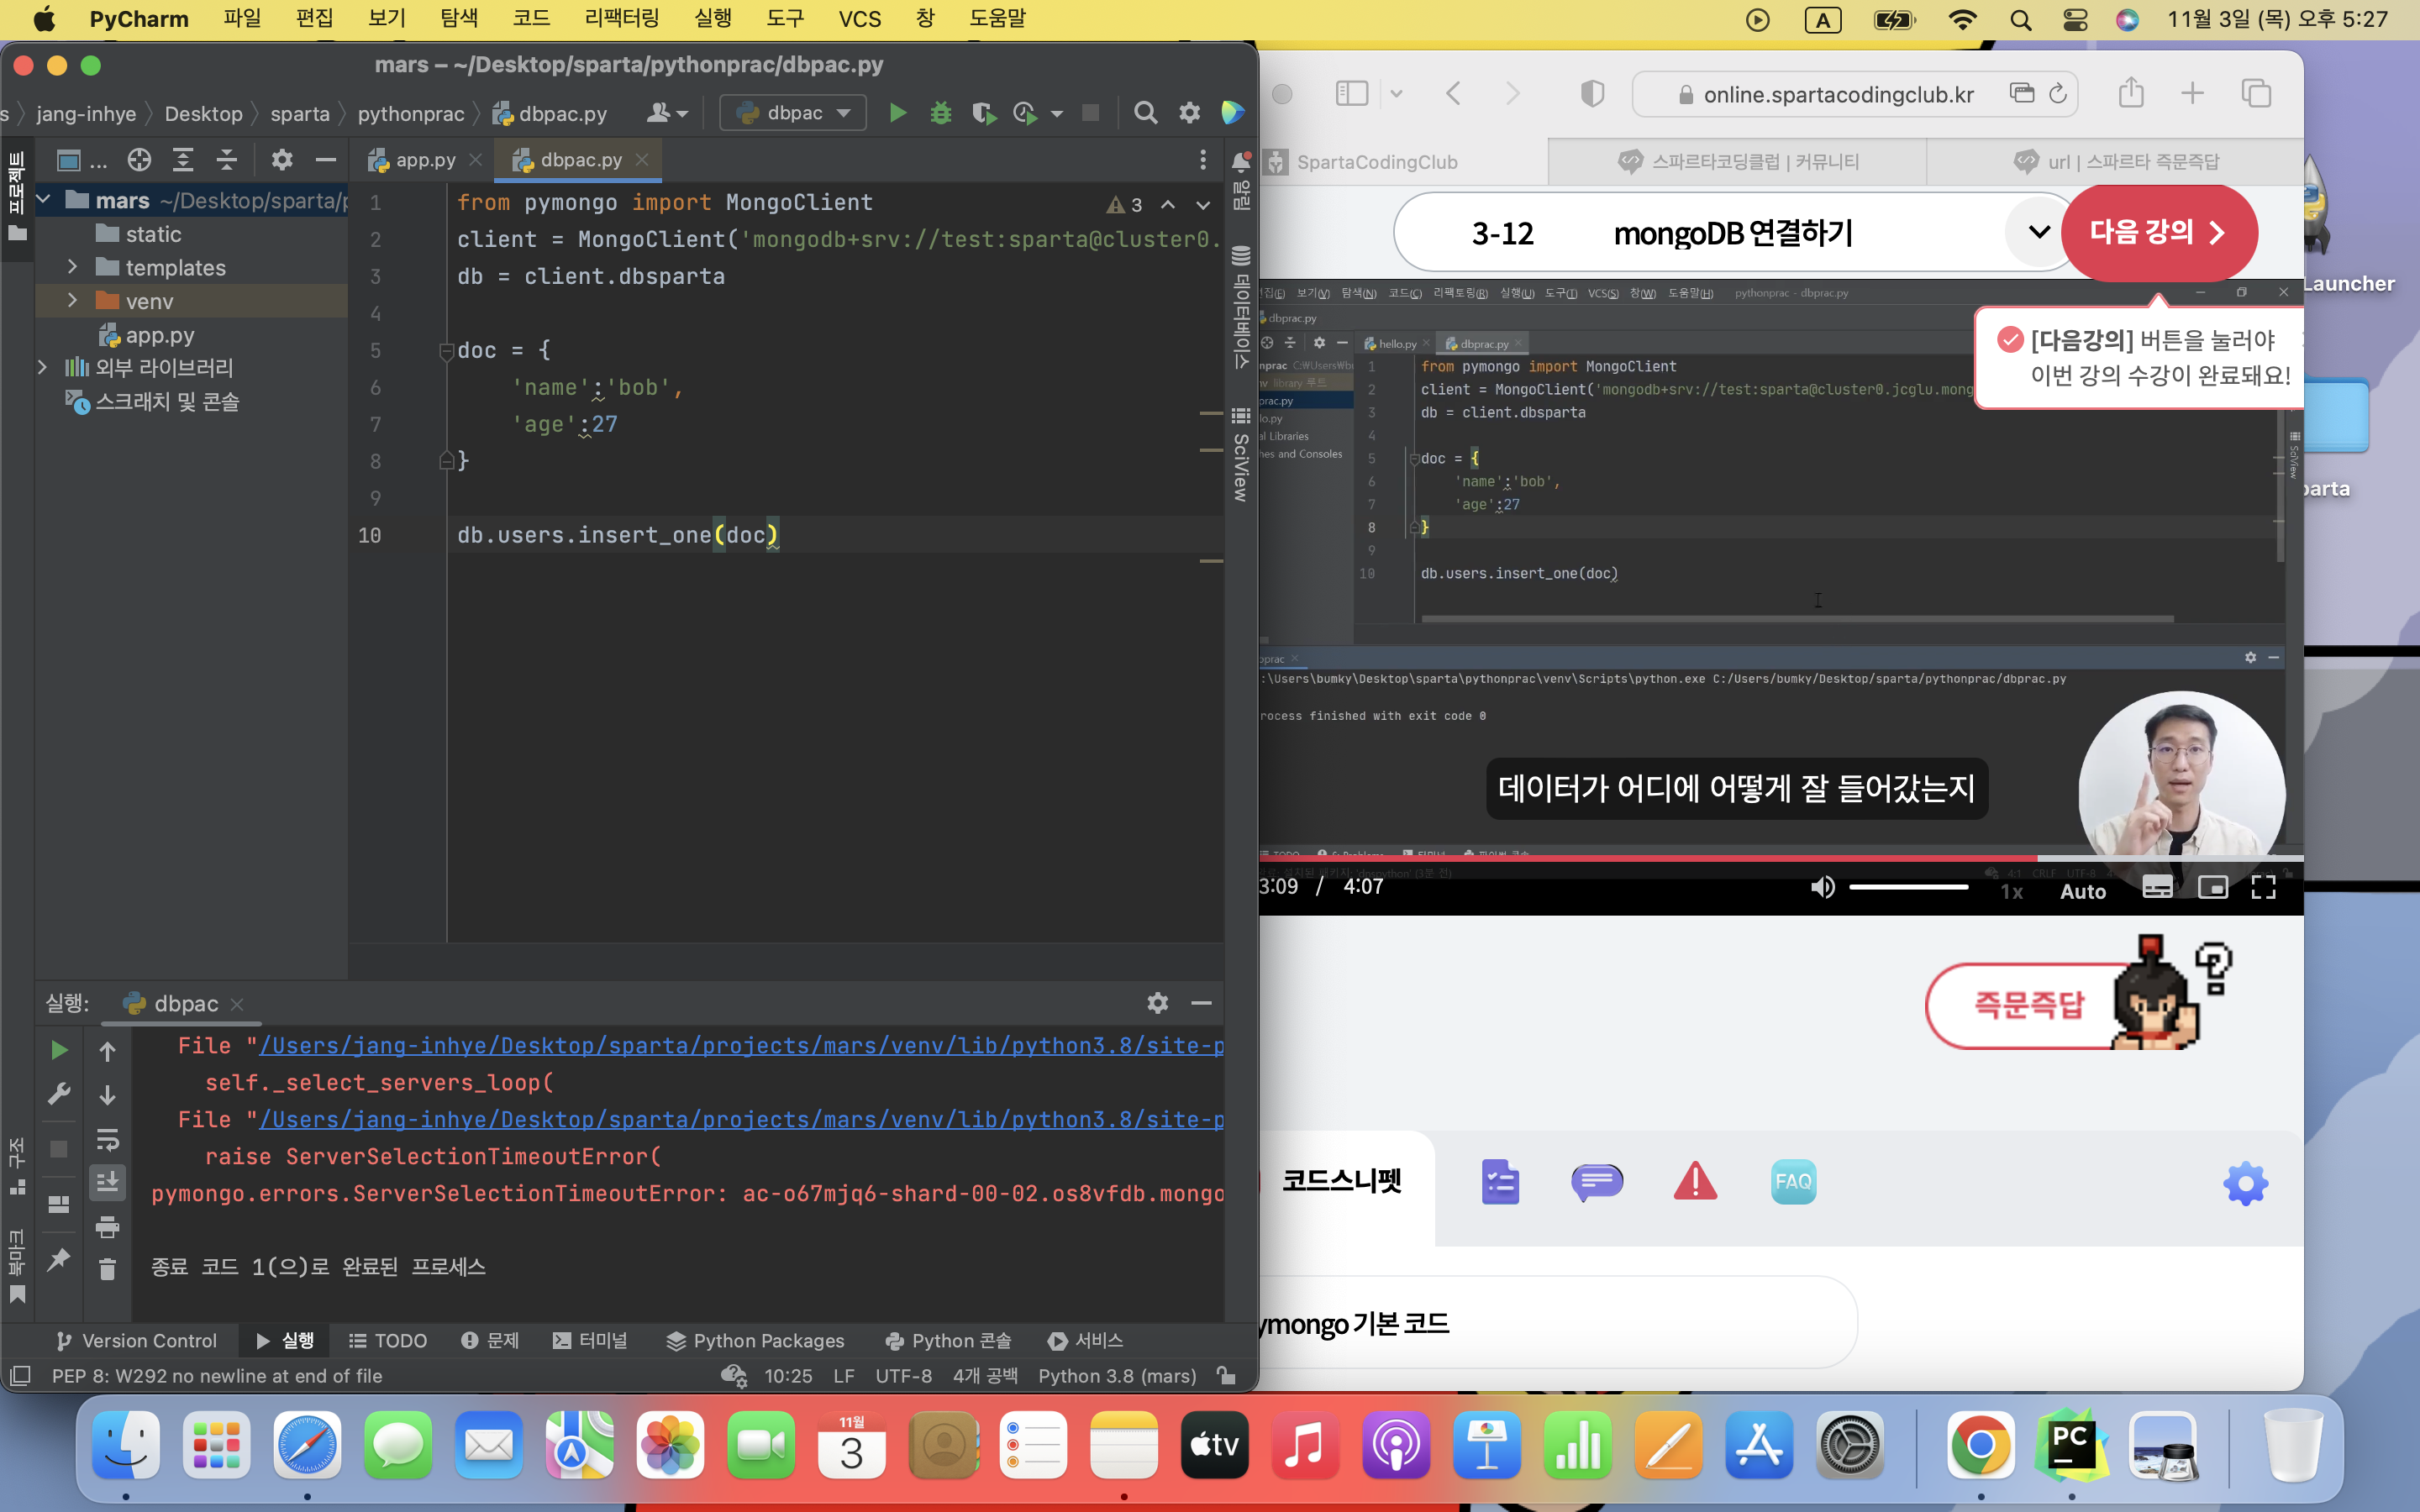Viewport: 2420px width, 1512px height.
Task: Open blue settings gear on the lecture page
Action: [2245, 1183]
